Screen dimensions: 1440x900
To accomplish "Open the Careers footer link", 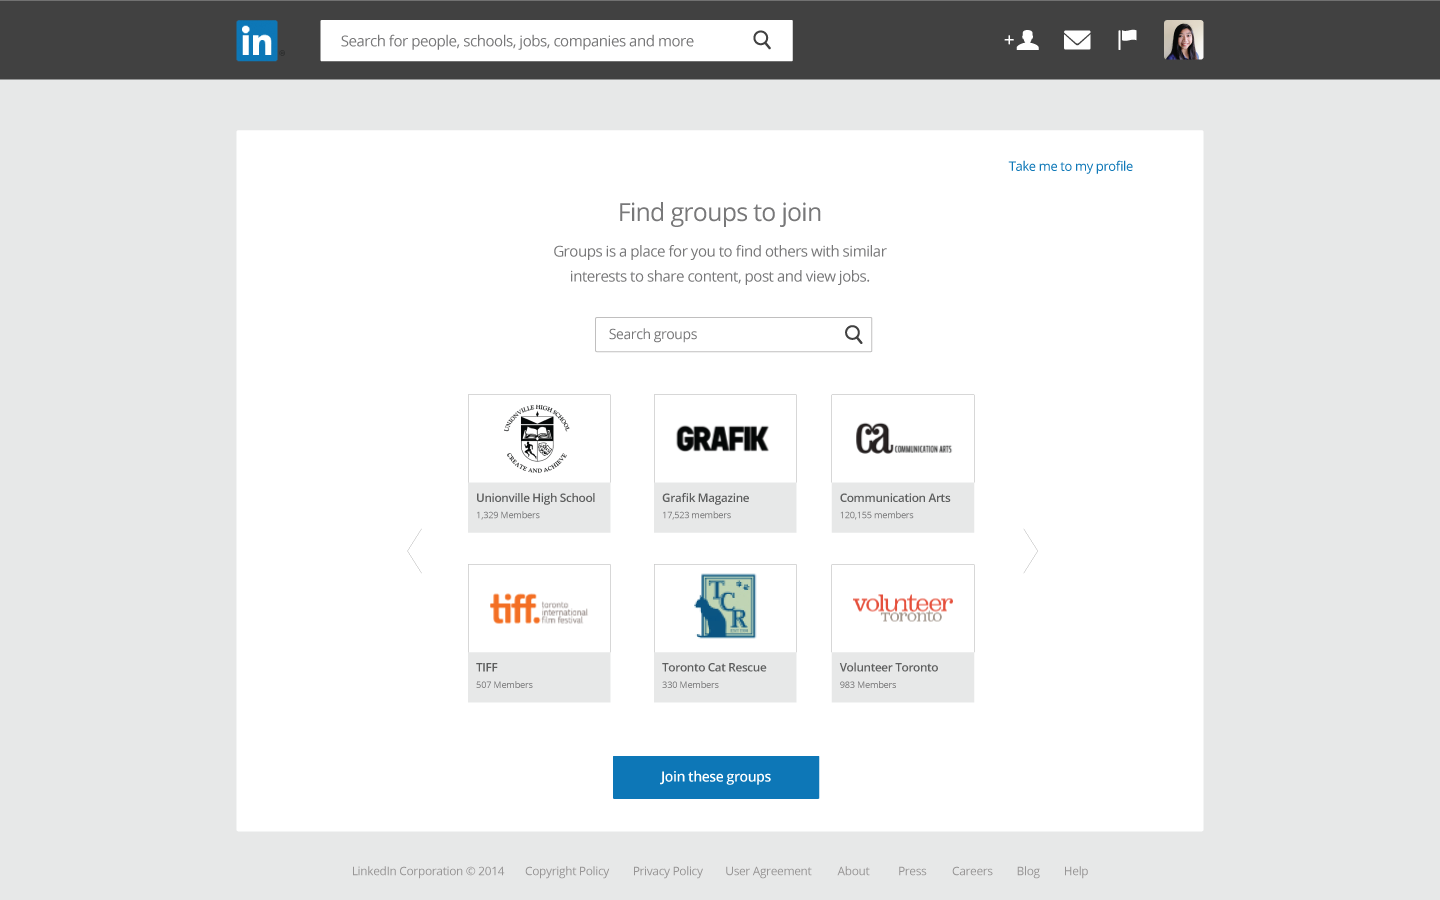I will tap(972, 871).
